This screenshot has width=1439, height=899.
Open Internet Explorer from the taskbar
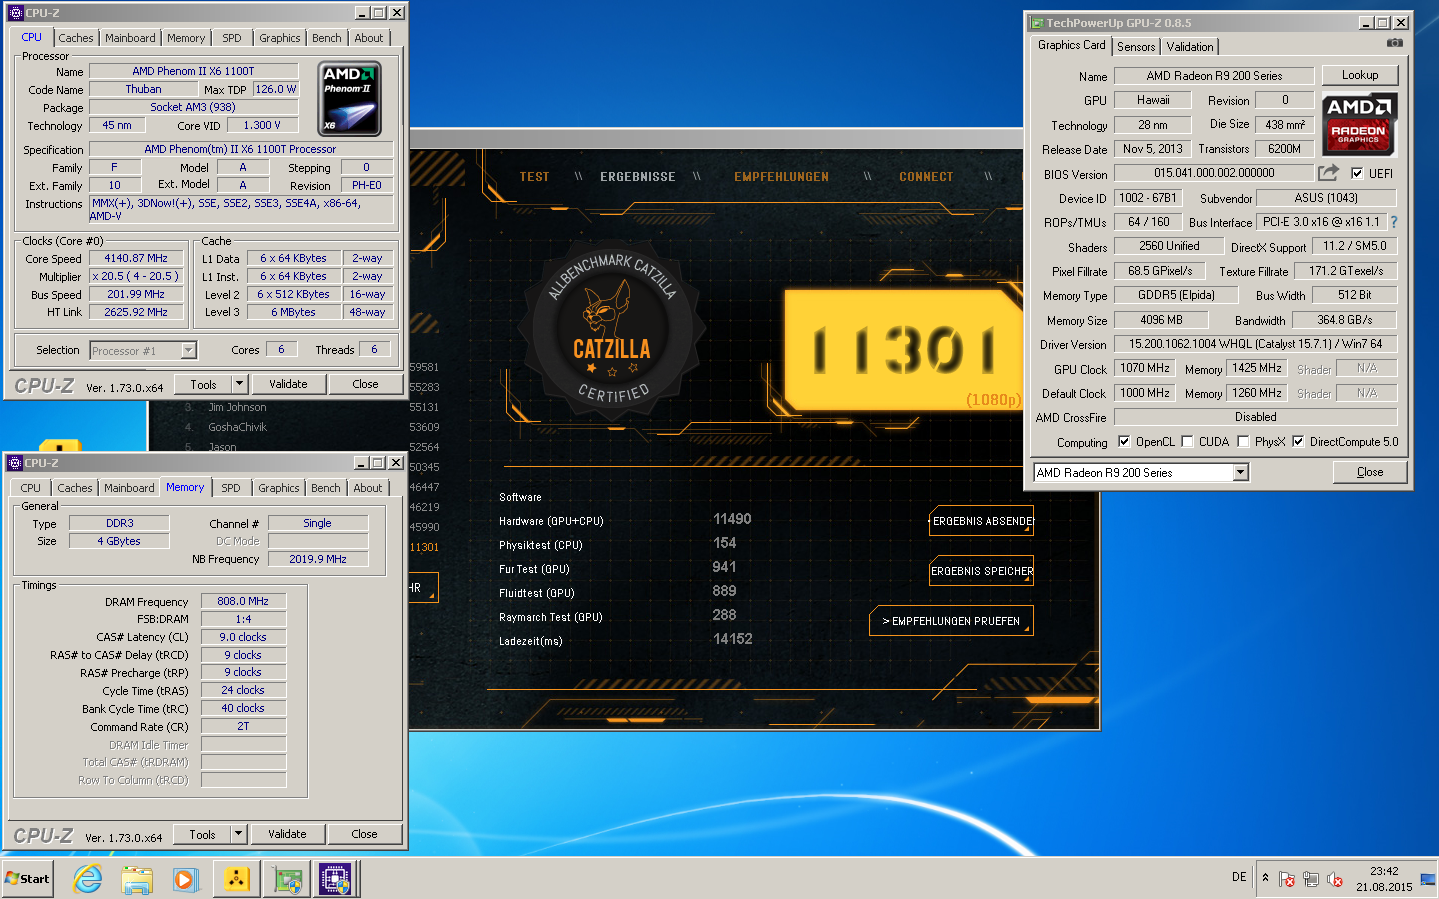pos(88,879)
